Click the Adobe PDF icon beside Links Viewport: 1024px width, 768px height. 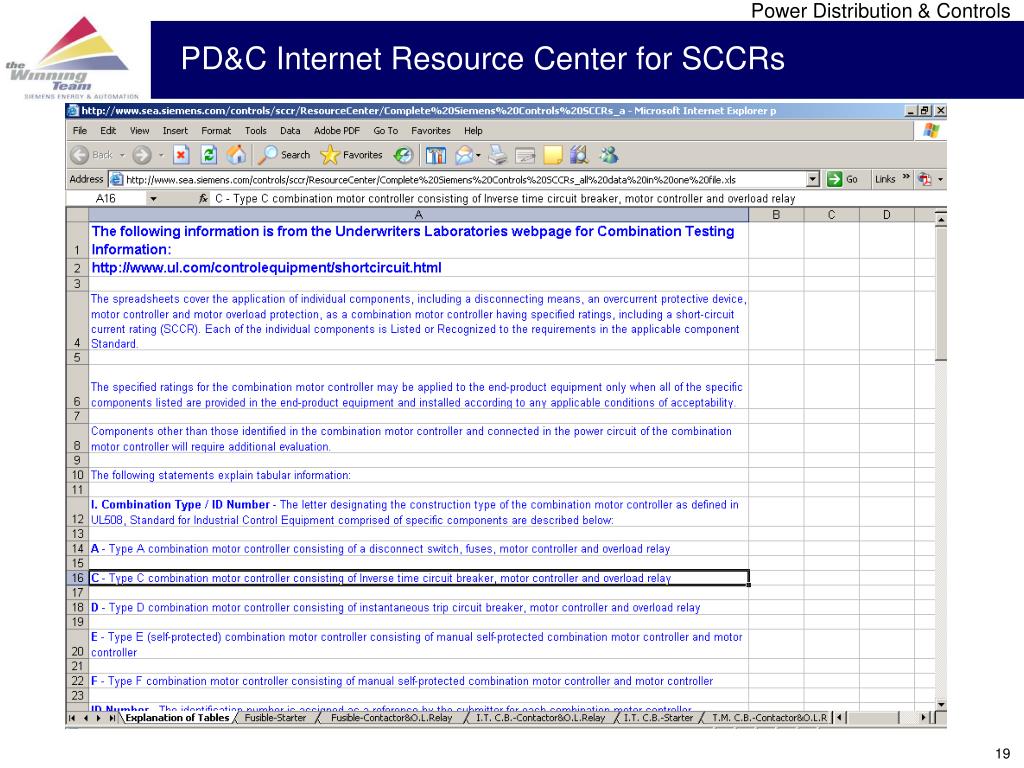924,179
